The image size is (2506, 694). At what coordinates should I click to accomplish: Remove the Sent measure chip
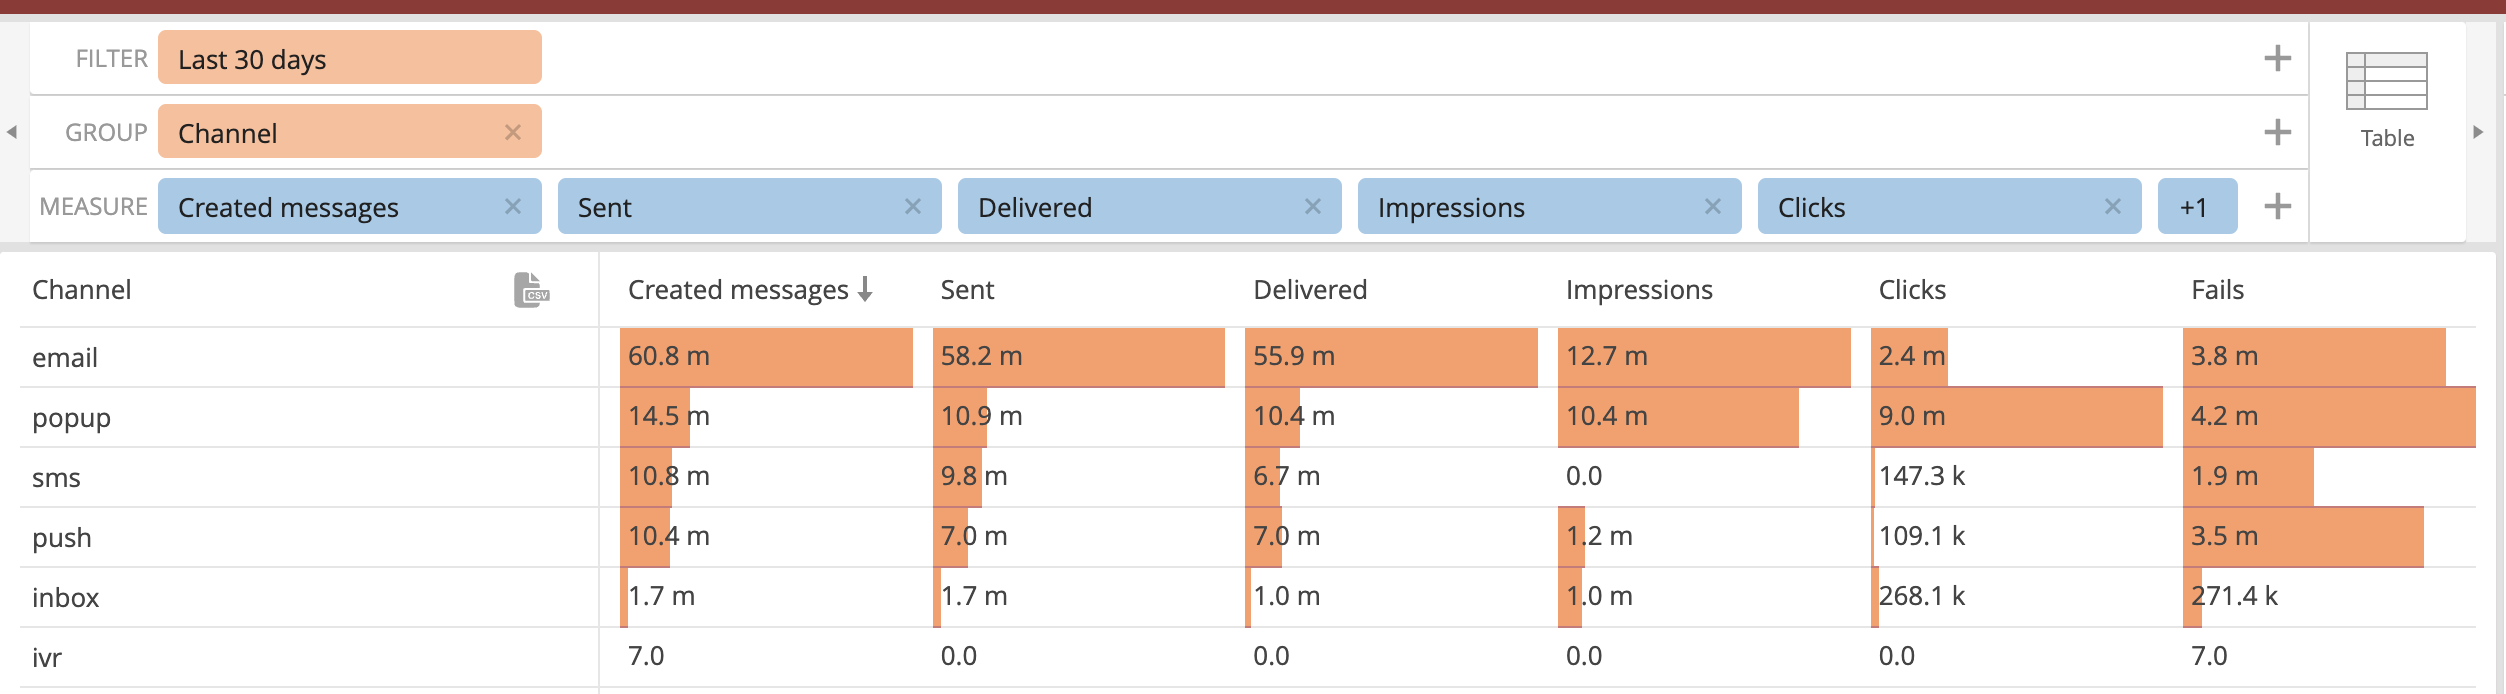coord(913,206)
